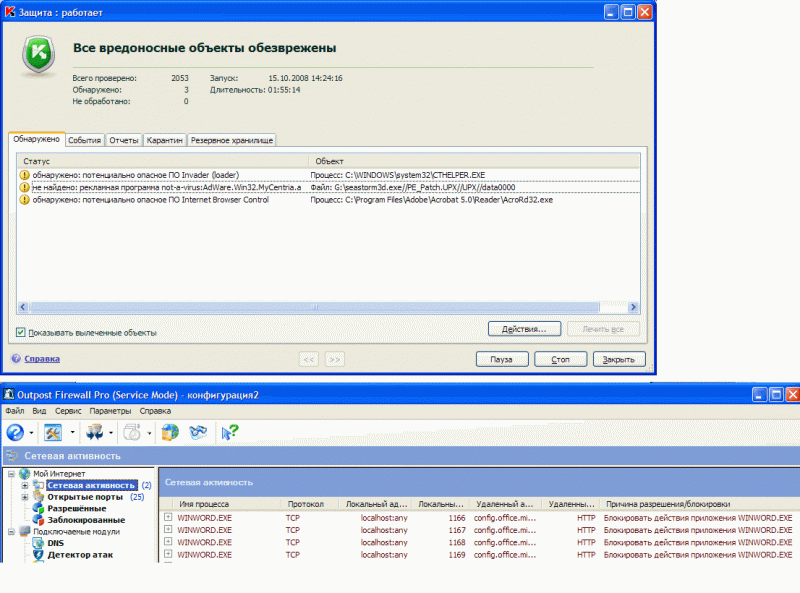Open the Справка menu in Outpost
800x593 pixels.
(155, 411)
